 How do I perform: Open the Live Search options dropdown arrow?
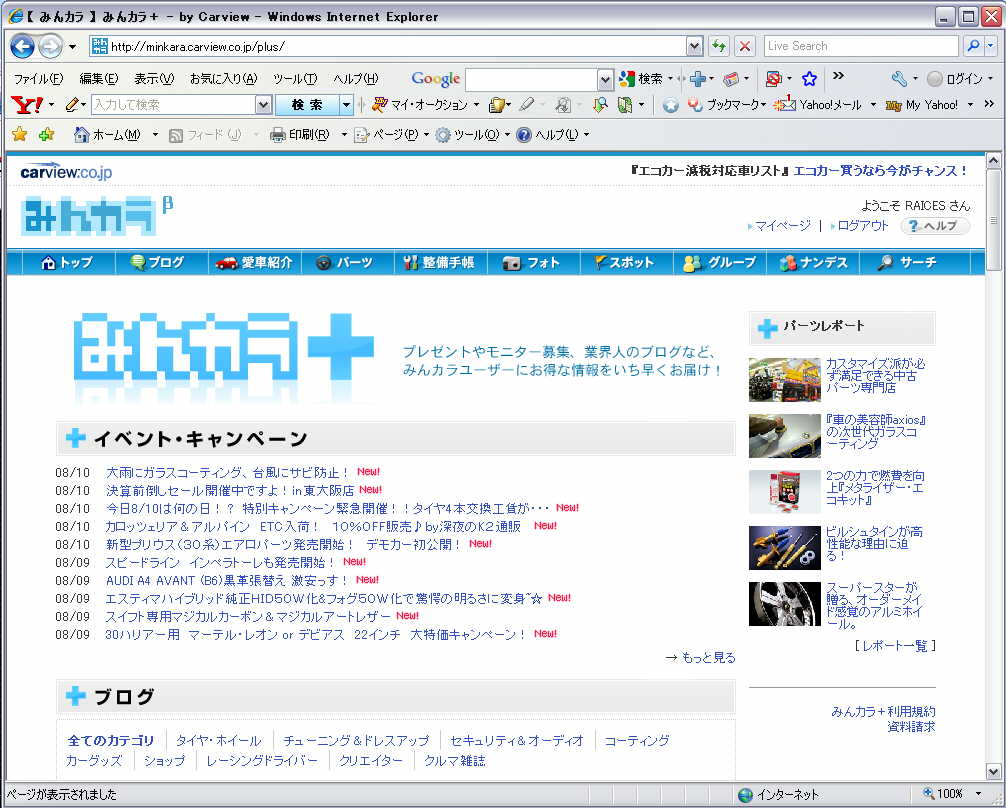point(991,46)
